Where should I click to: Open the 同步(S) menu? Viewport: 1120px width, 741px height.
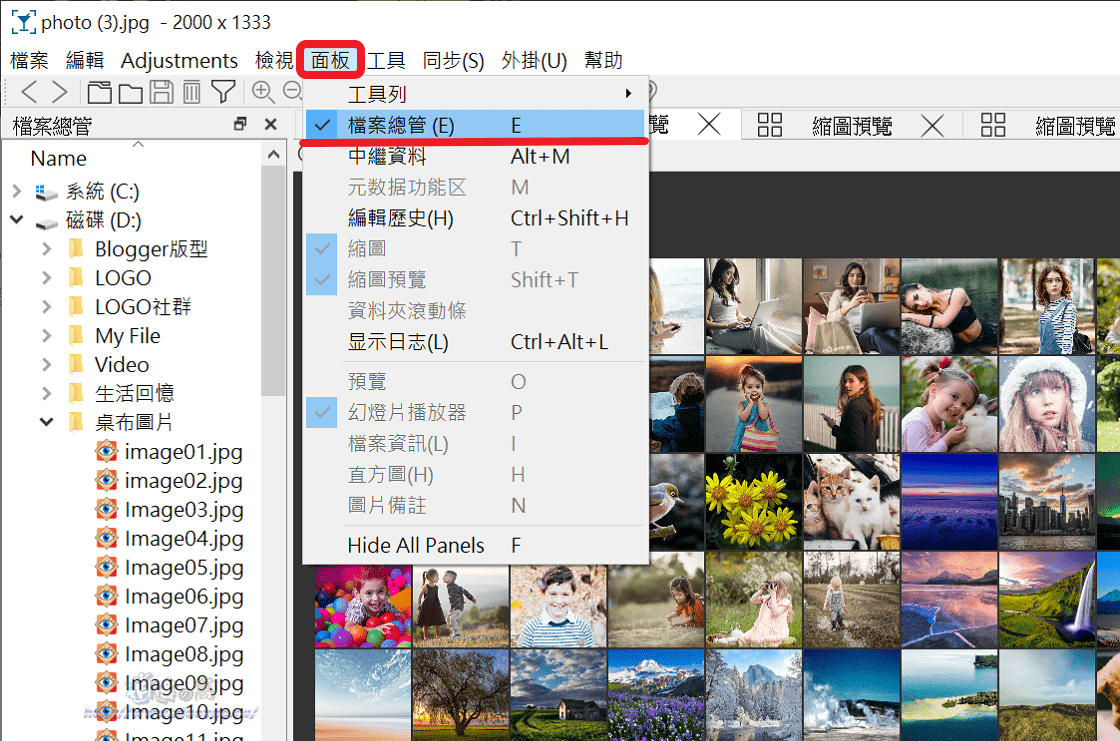pyautogui.click(x=453, y=60)
